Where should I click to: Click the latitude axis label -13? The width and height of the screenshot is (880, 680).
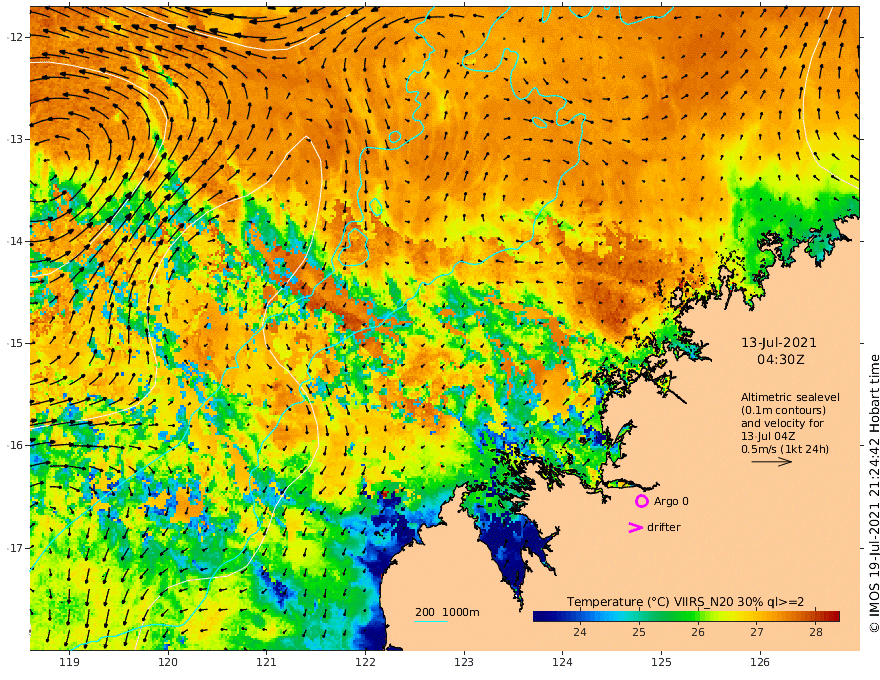[x=15, y=139]
